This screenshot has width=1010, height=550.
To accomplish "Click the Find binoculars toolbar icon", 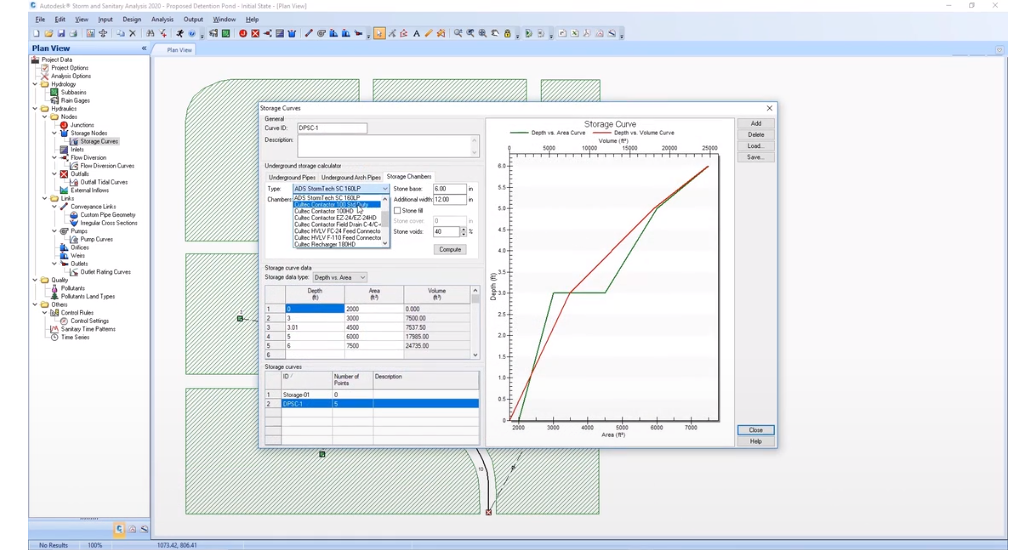I will (150, 33).
